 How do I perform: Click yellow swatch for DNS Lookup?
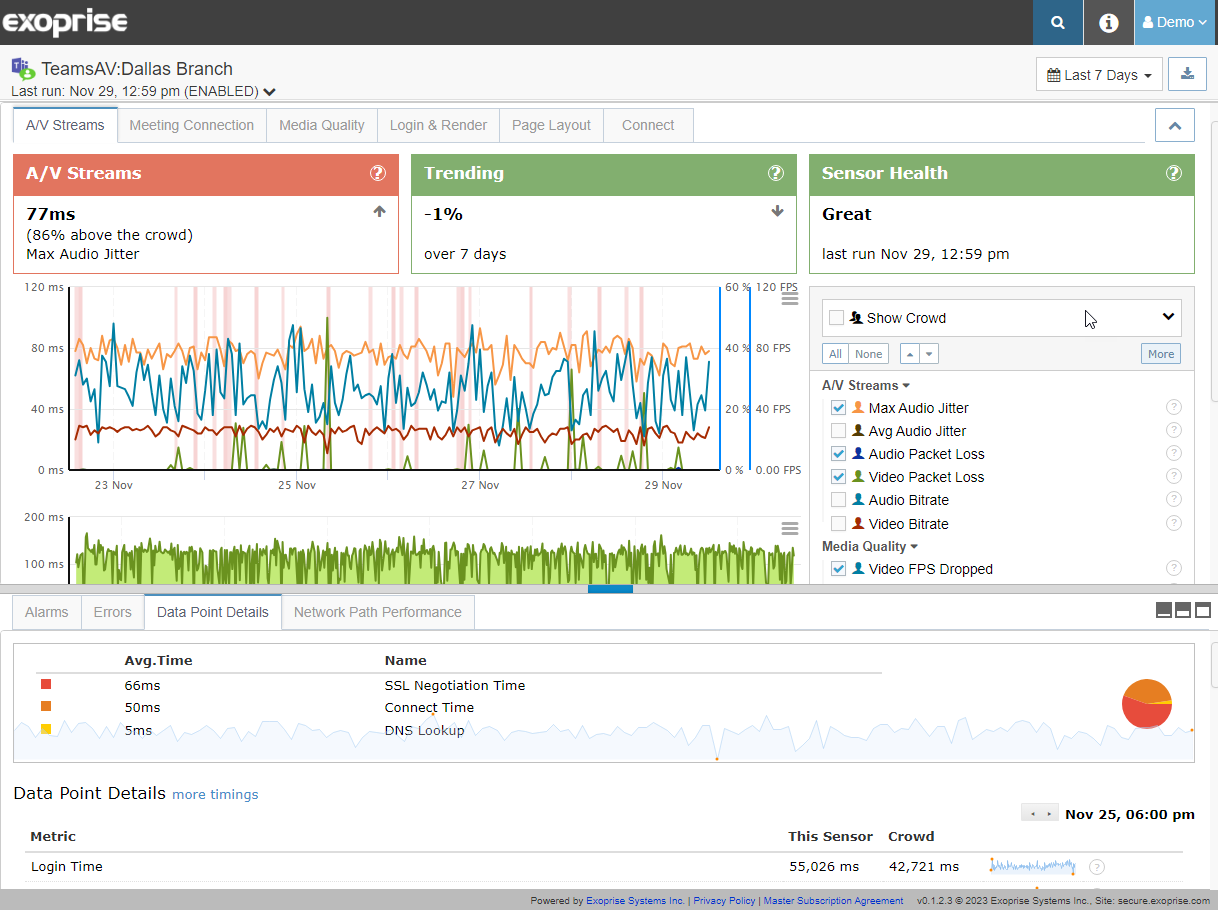point(46,729)
